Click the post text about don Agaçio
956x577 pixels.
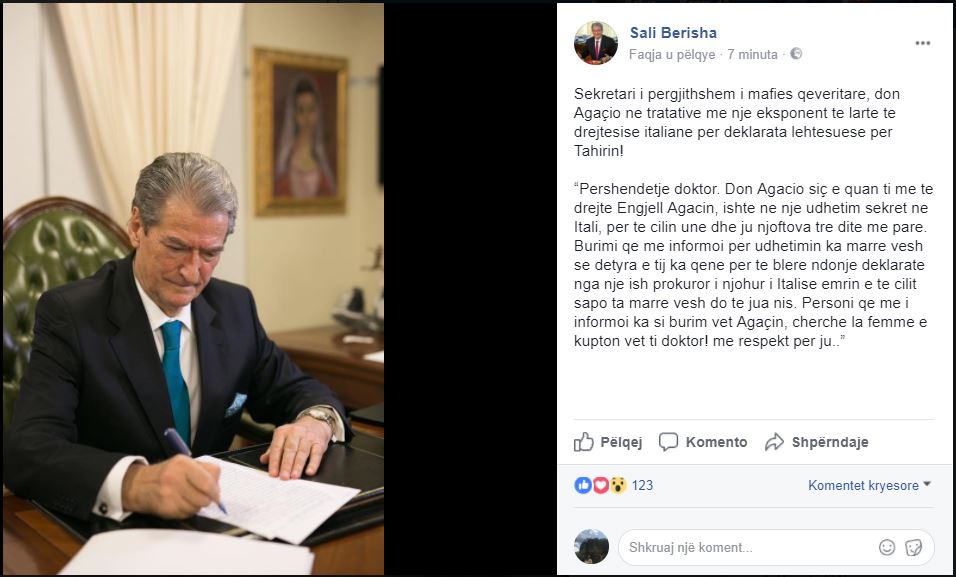click(x=754, y=217)
